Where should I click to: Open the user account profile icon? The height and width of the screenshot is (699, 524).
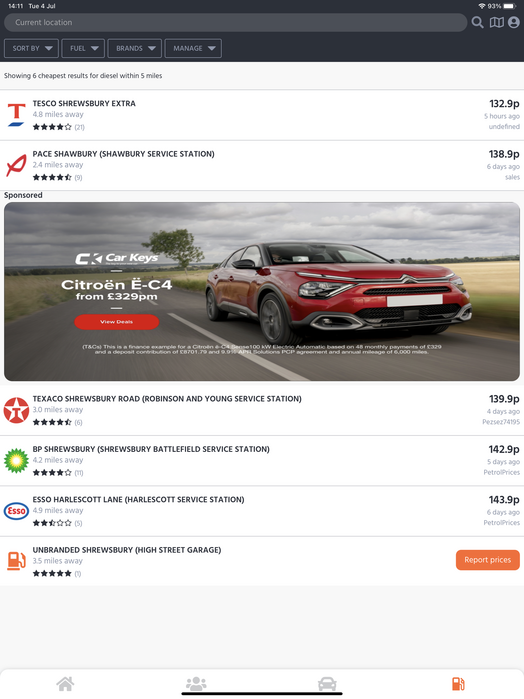click(514, 22)
